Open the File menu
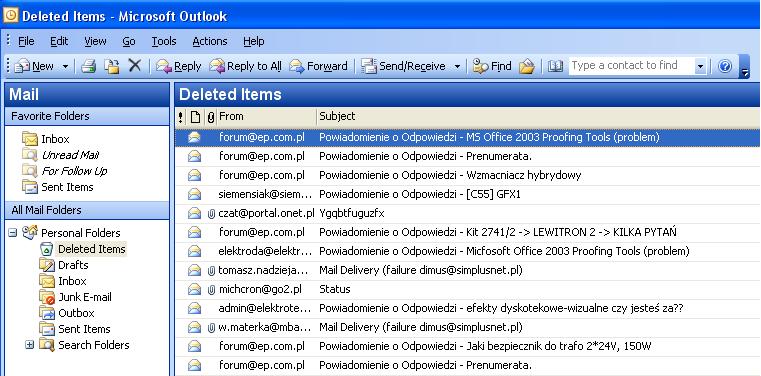The height and width of the screenshot is (376, 761). [x=26, y=42]
